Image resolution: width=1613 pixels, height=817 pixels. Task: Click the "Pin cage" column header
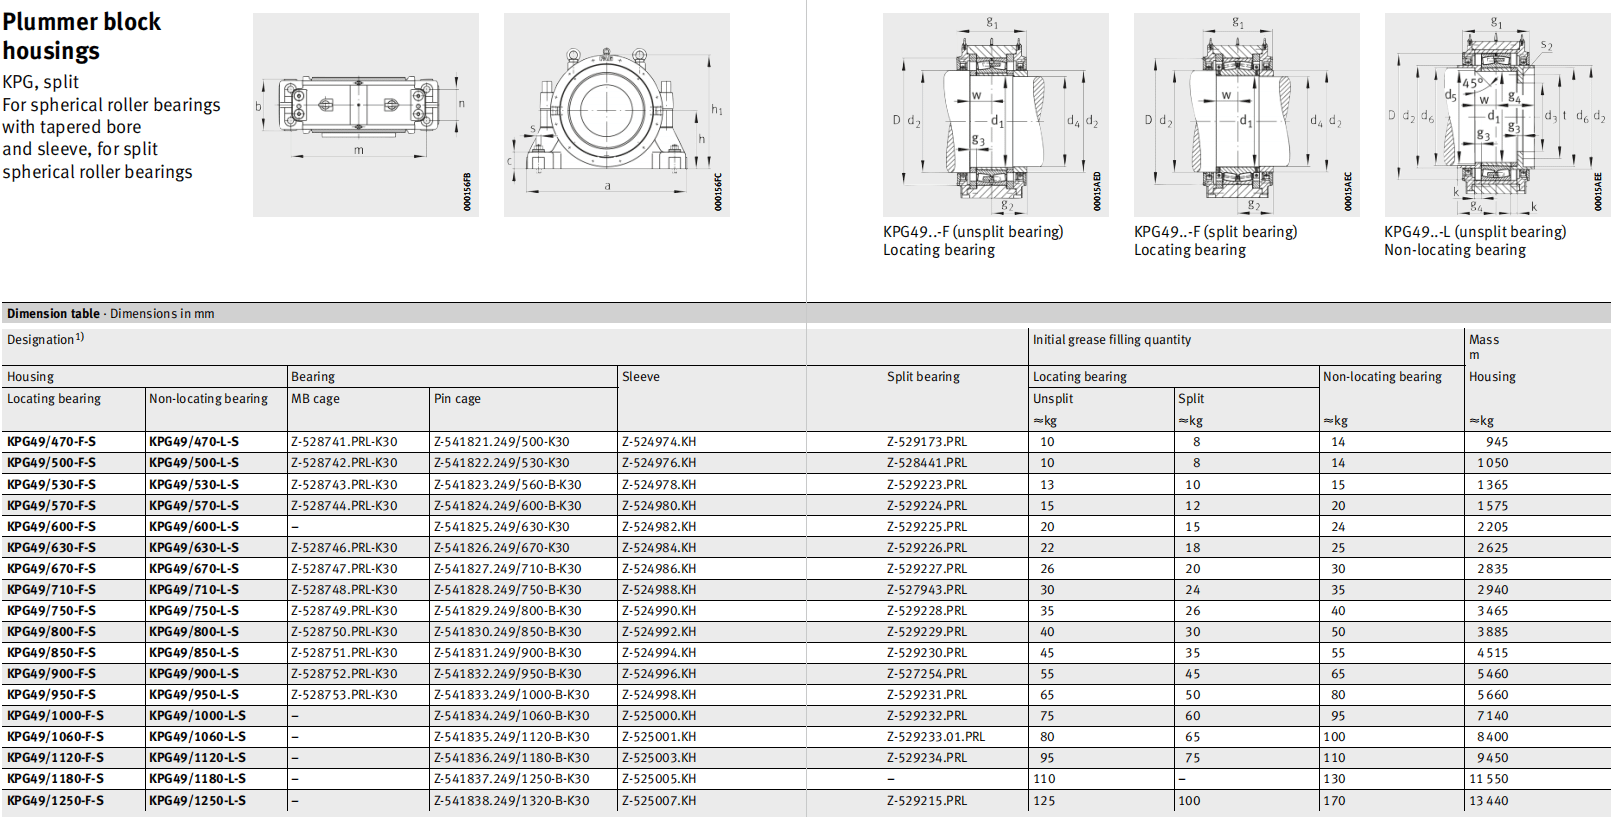(457, 399)
